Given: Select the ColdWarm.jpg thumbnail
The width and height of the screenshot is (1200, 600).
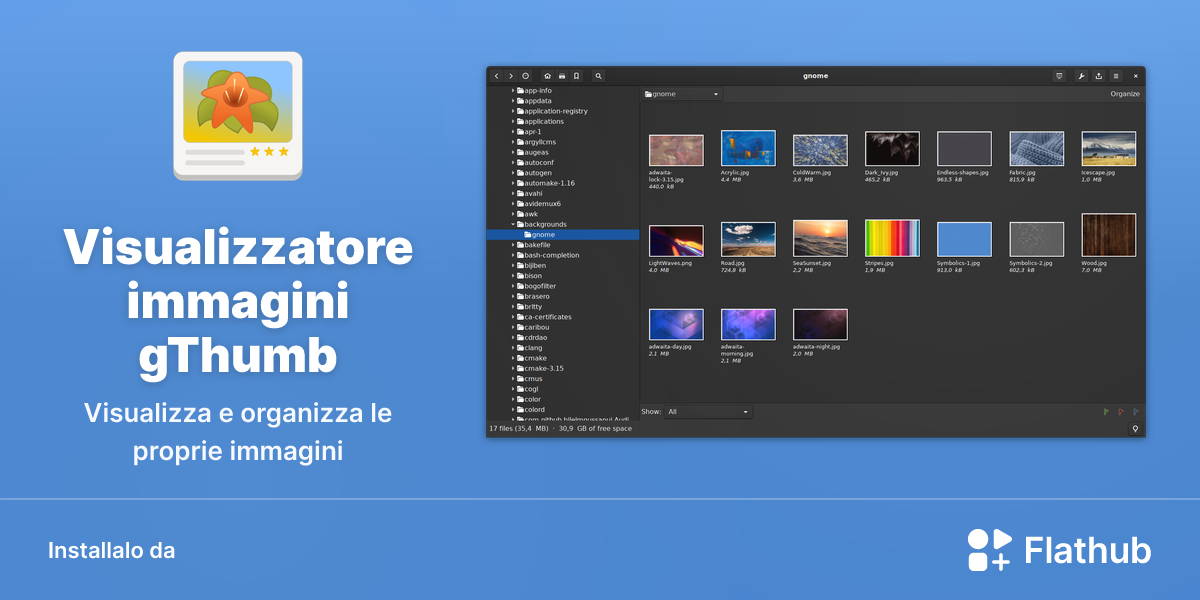Looking at the screenshot, I should [820, 150].
